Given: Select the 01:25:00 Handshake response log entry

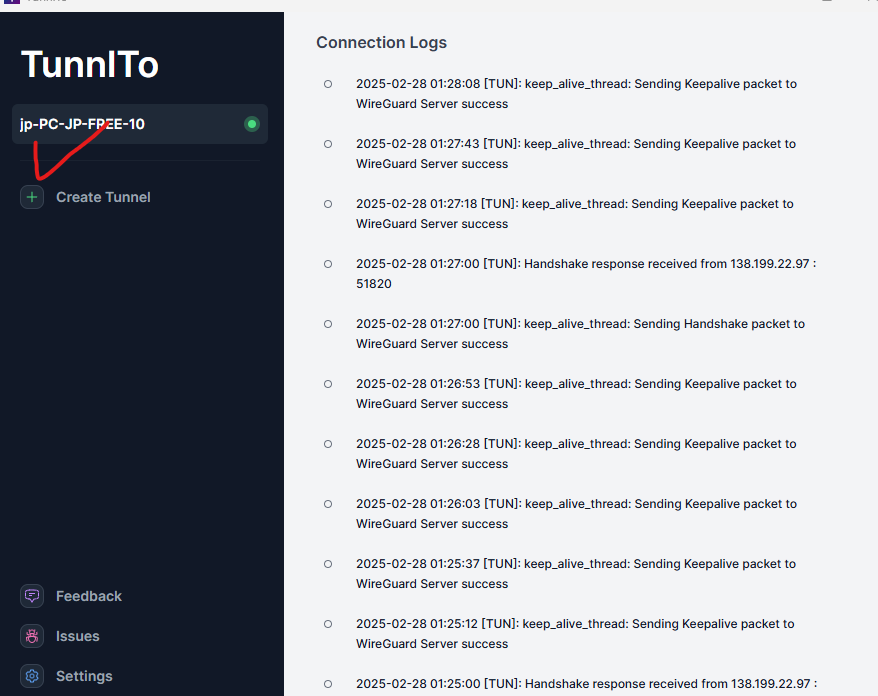Looking at the screenshot, I should [586, 684].
